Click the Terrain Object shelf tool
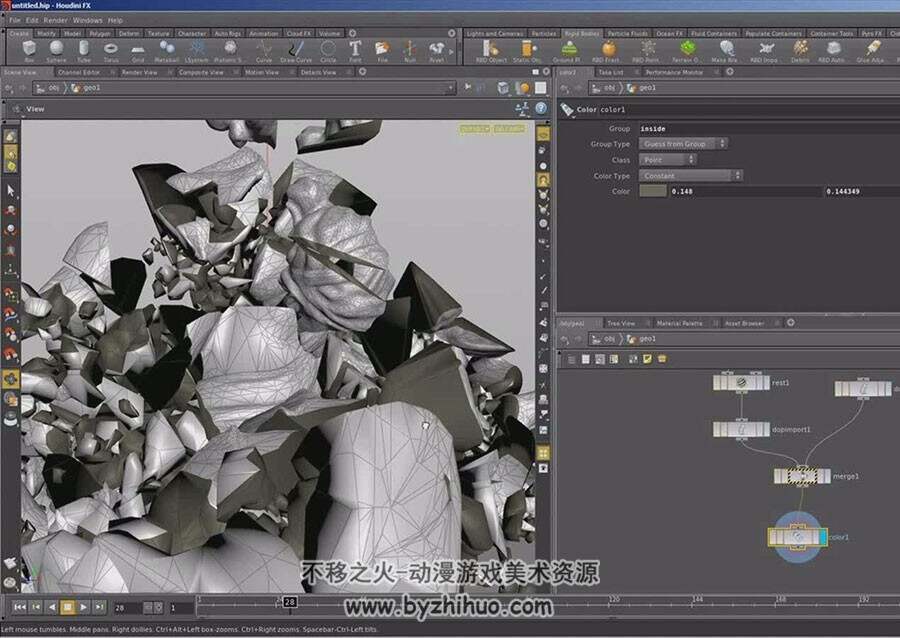 tap(685, 50)
